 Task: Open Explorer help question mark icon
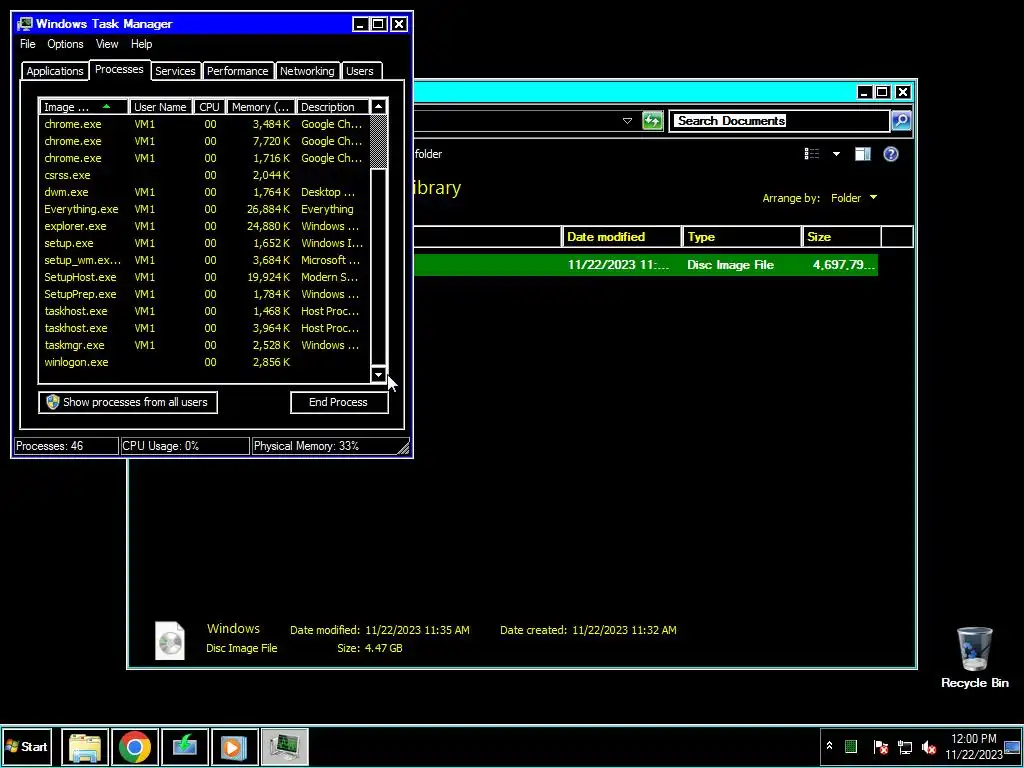tap(891, 154)
